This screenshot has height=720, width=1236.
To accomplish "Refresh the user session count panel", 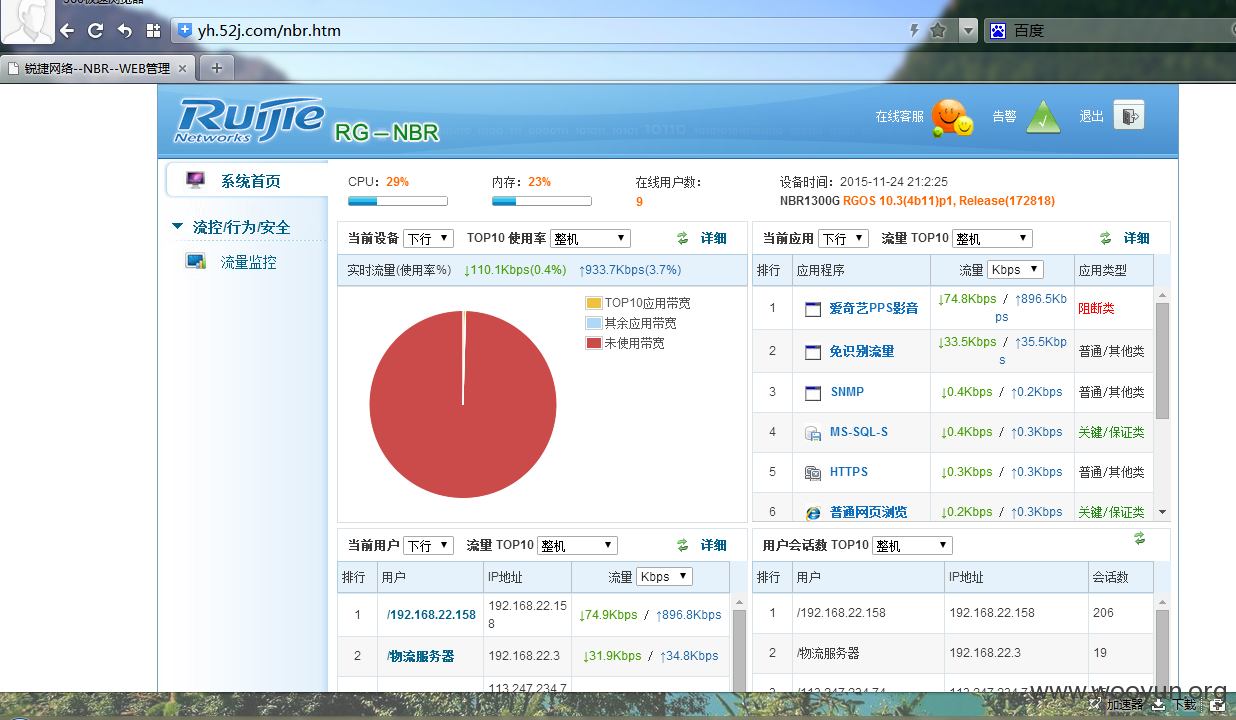I will tap(1139, 538).
